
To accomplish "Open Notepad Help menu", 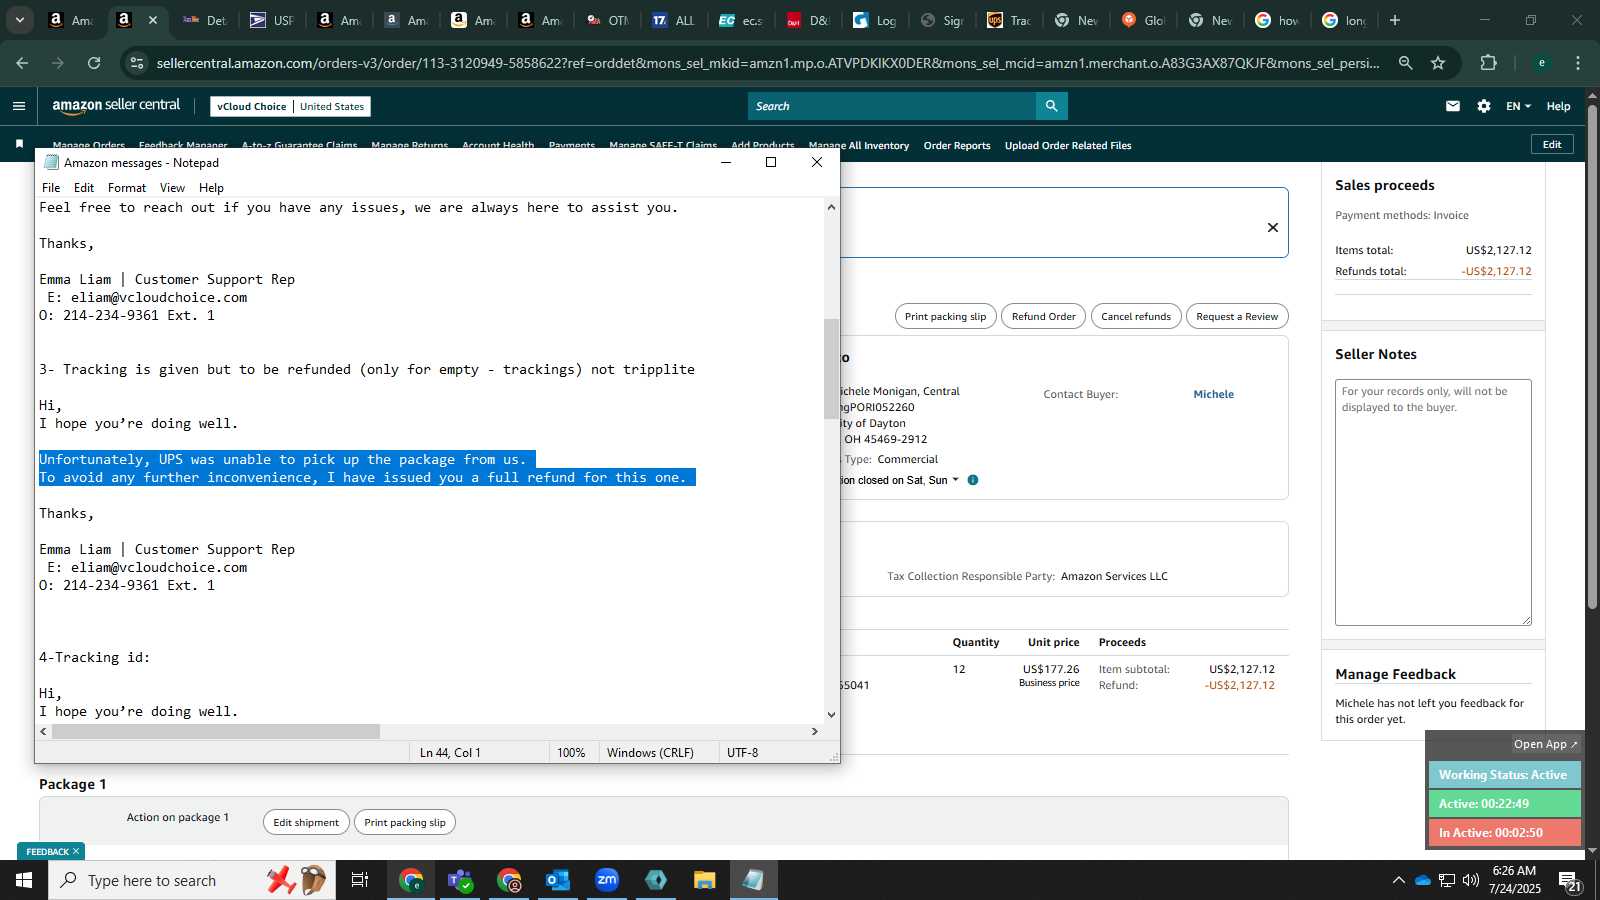I will point(211,188).
